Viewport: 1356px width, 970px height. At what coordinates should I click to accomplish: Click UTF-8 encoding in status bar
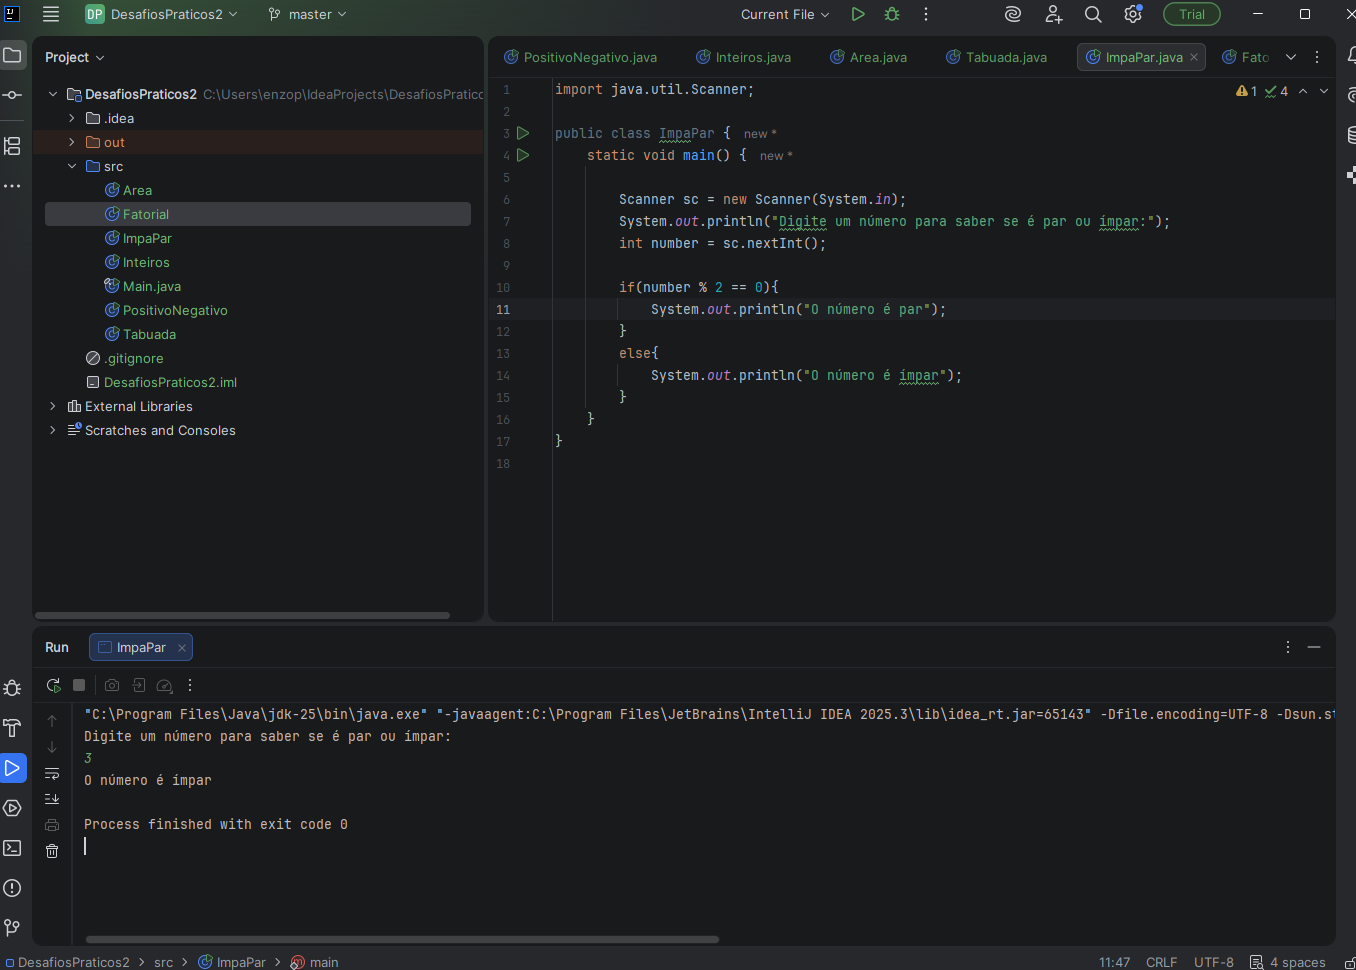click(x=1213, y=962)
